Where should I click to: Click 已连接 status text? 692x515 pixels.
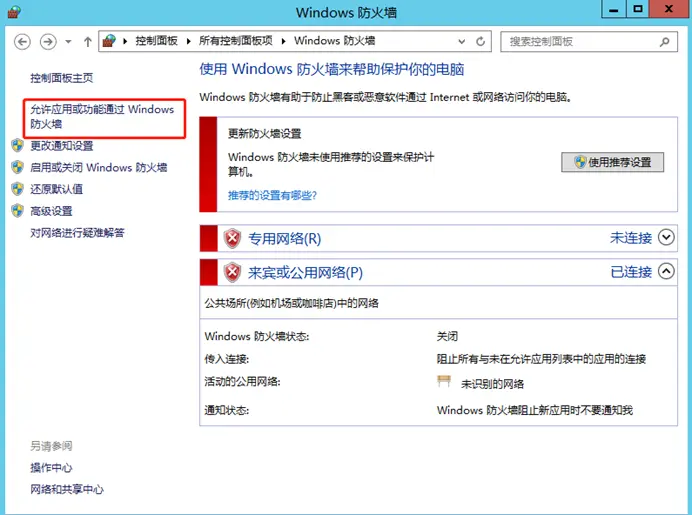631,272
